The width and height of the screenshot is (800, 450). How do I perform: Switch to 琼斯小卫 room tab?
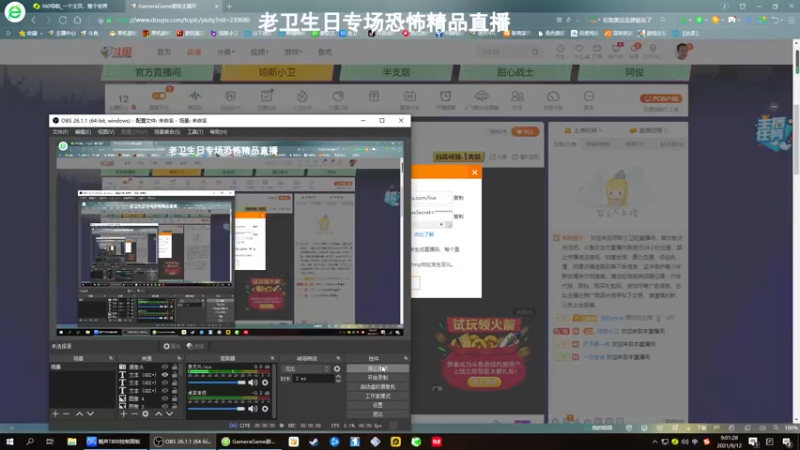click(277, 72)
